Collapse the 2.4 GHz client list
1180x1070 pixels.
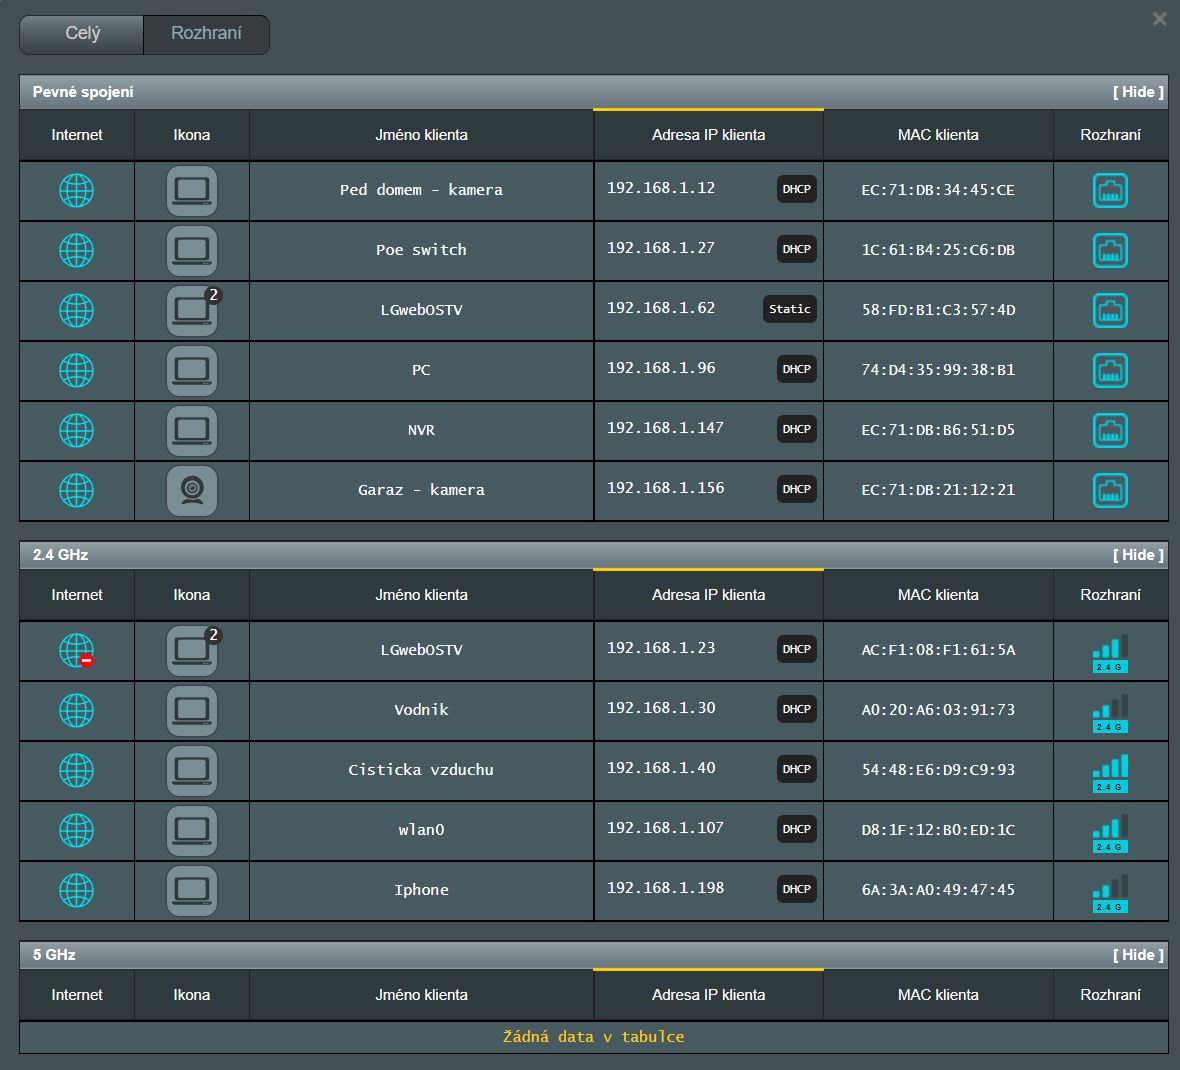(x=1138, y=555)
